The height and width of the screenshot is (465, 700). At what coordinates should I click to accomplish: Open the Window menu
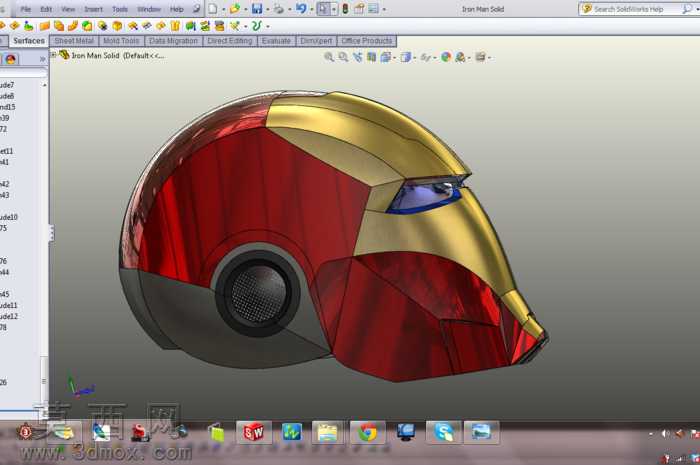pos(149,9)
